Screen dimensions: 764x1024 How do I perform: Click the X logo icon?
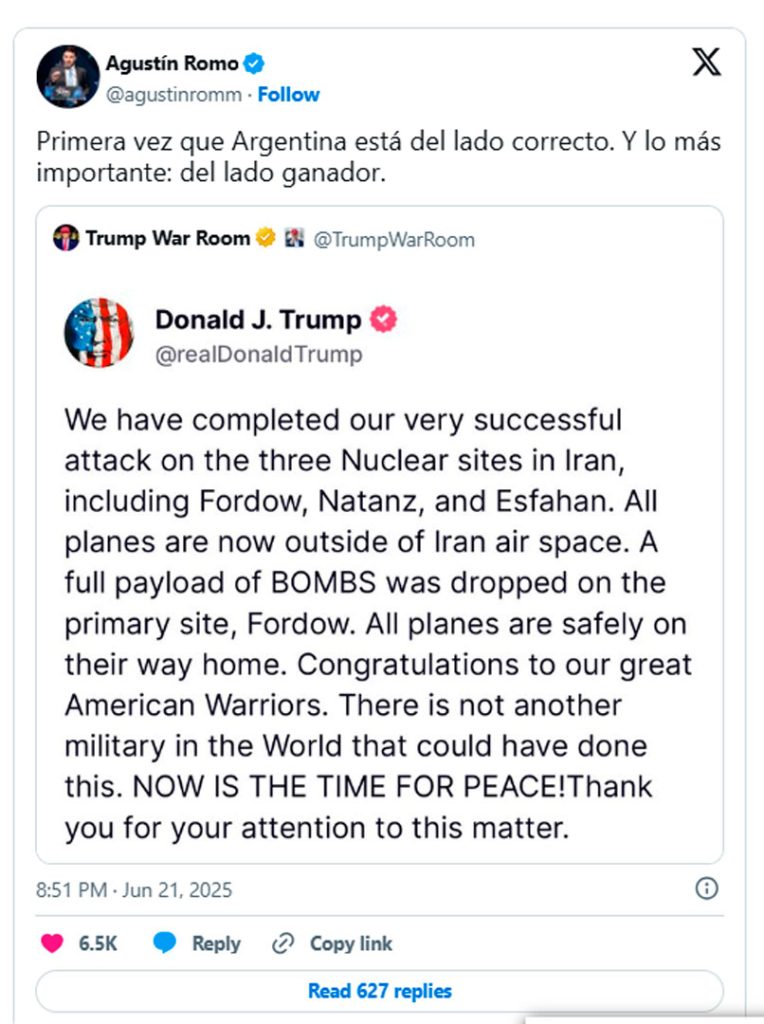pyautogui.click(x=707, y=62)
